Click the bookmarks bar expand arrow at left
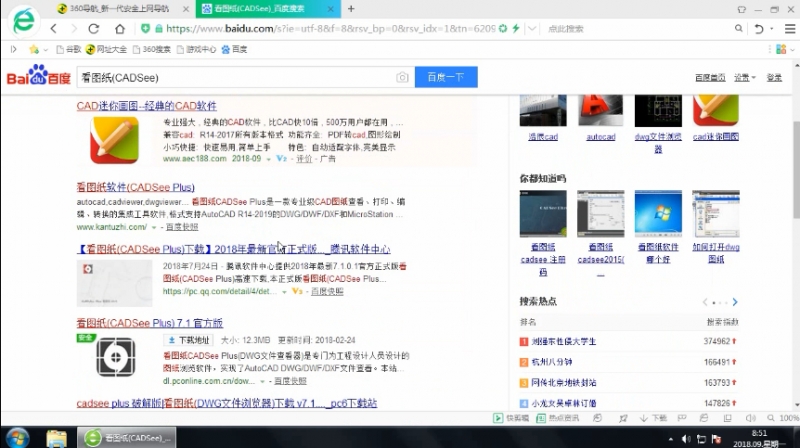The width and height of the screenshot is (800, 448). coord(14,49)
